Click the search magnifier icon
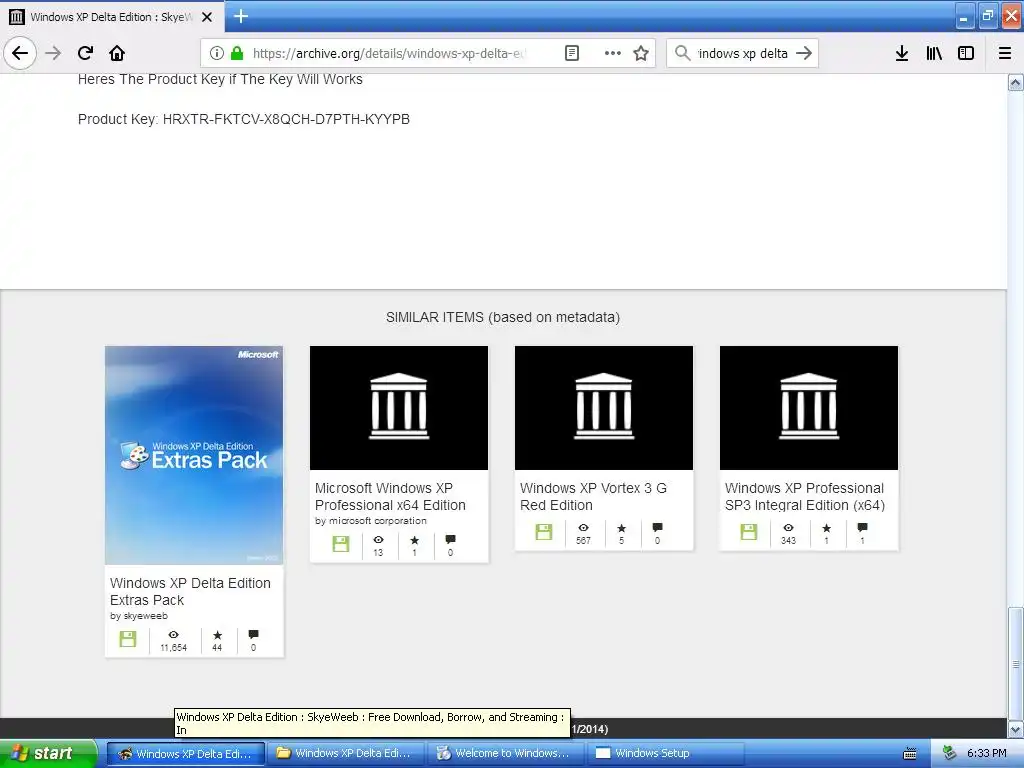The image size is (1024, 768). 682,53
